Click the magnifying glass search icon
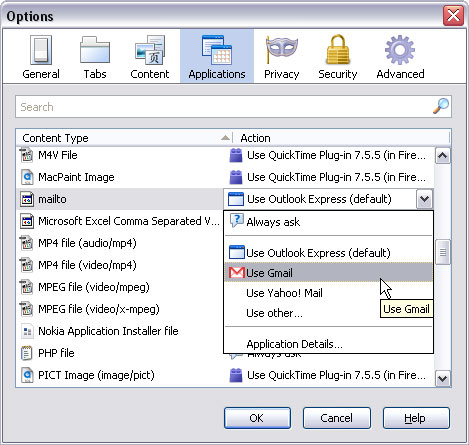Image resolution: width=469 pixels, height=445 pixels. click(441, 106)
